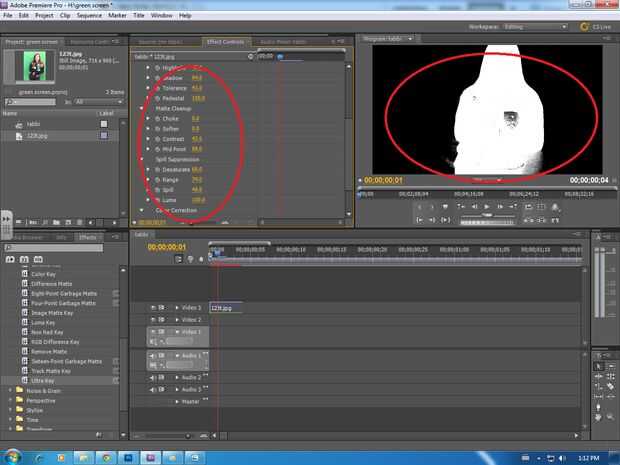Screen dimensions: 620x465
Task: Step forward one frame in Program monitor
Action: [x=500, y=206]
